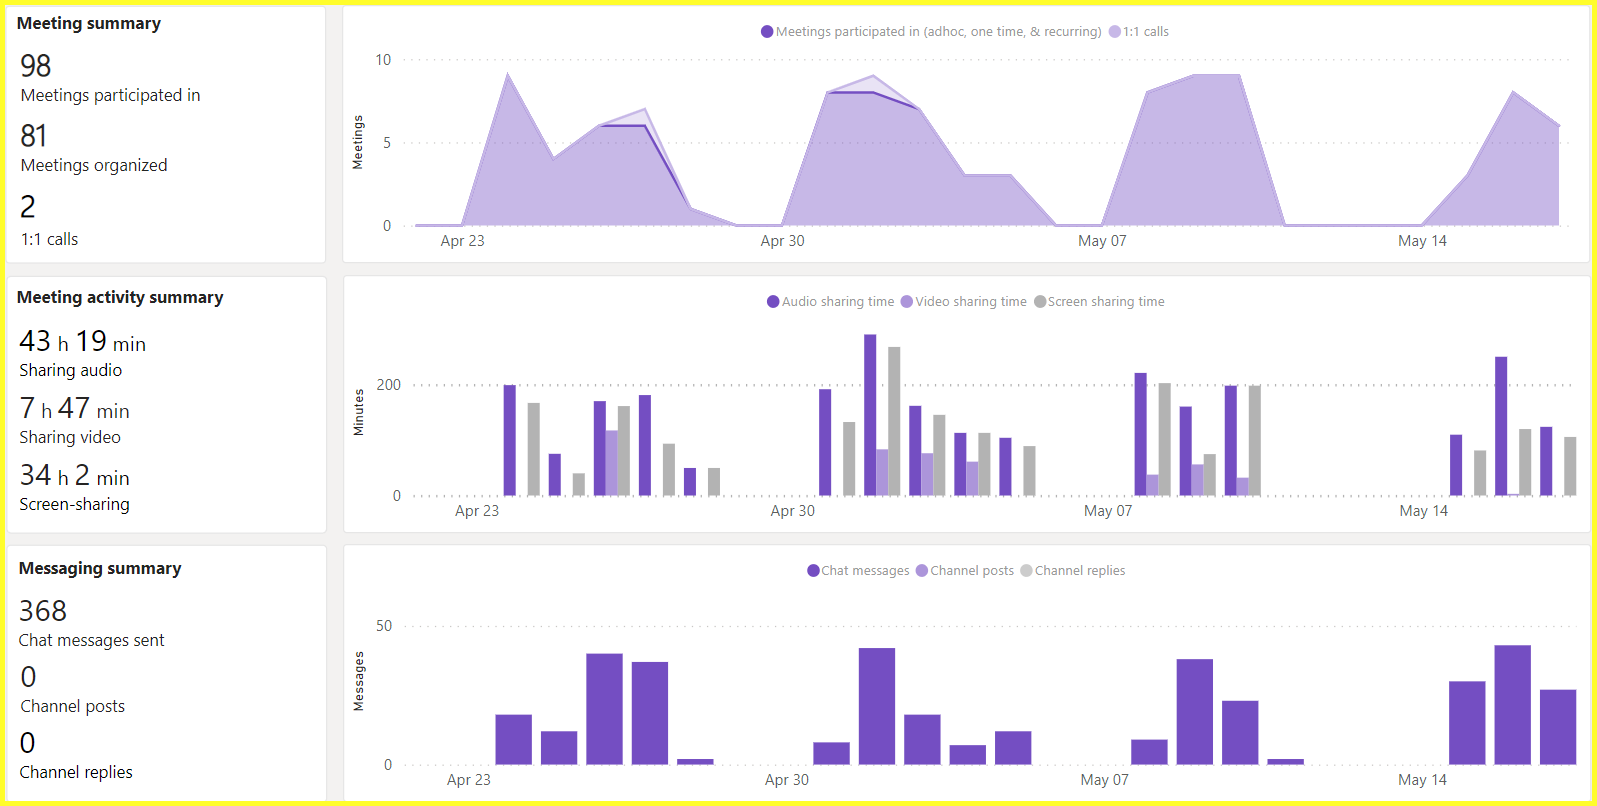Screen dimensions: 1597x806
Task: Click the May 07 label on the Messages chart
Action: [1104, 780]
